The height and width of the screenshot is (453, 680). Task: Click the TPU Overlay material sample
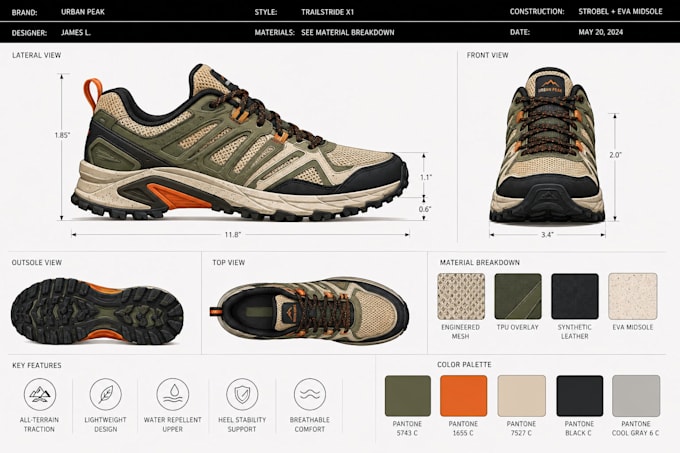click(x=518, y=297)
